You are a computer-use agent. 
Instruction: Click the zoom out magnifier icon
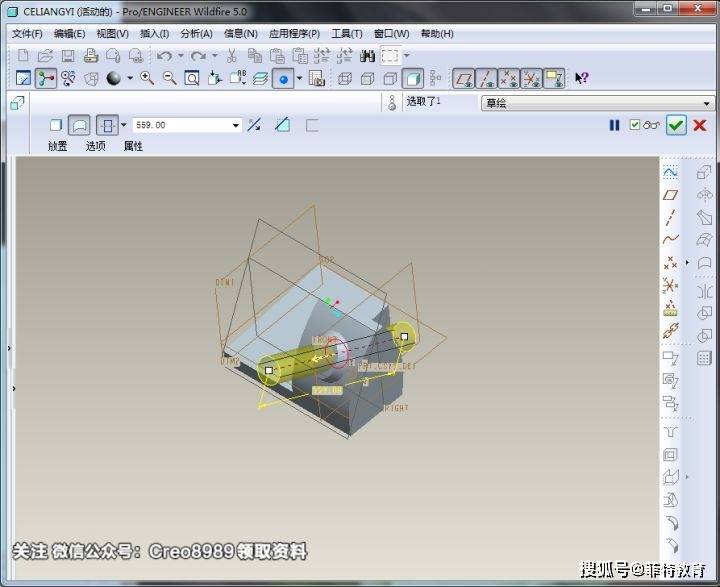pyautogui.click(x=169, y=78)
